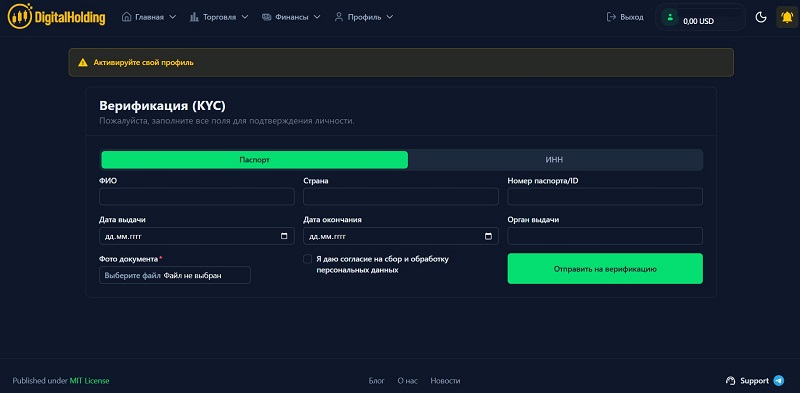Open the Новости footer link
Viewport: 800px width, 393px height.
point(445,381)
